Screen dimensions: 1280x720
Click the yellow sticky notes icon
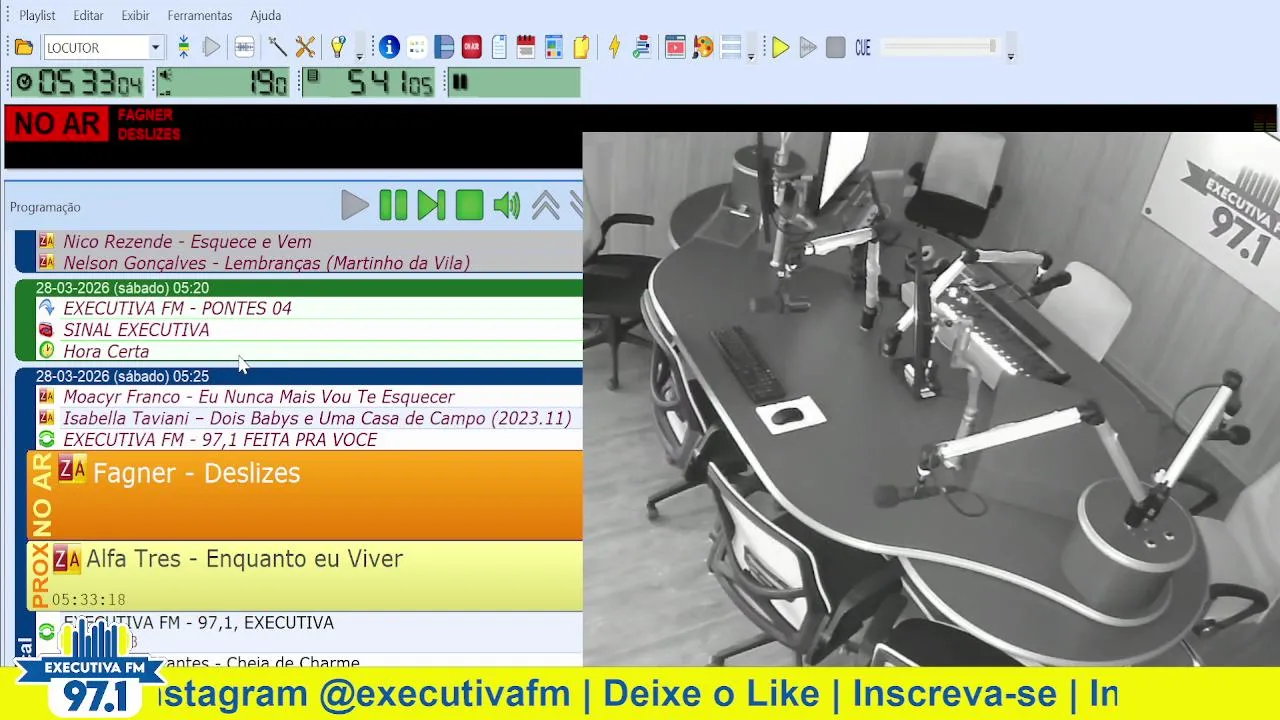click(x=581, y=47)
